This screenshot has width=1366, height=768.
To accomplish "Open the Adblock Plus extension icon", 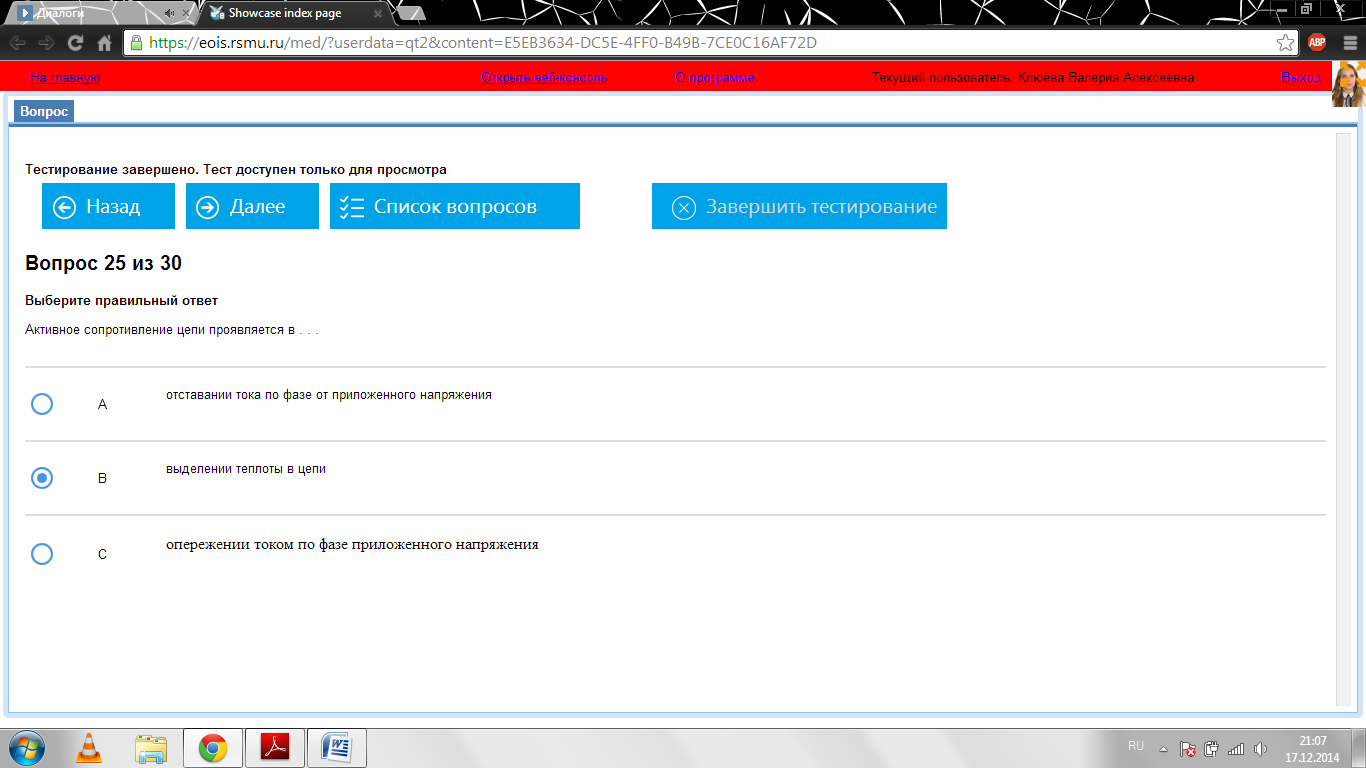I will (x=1317, y=42).
